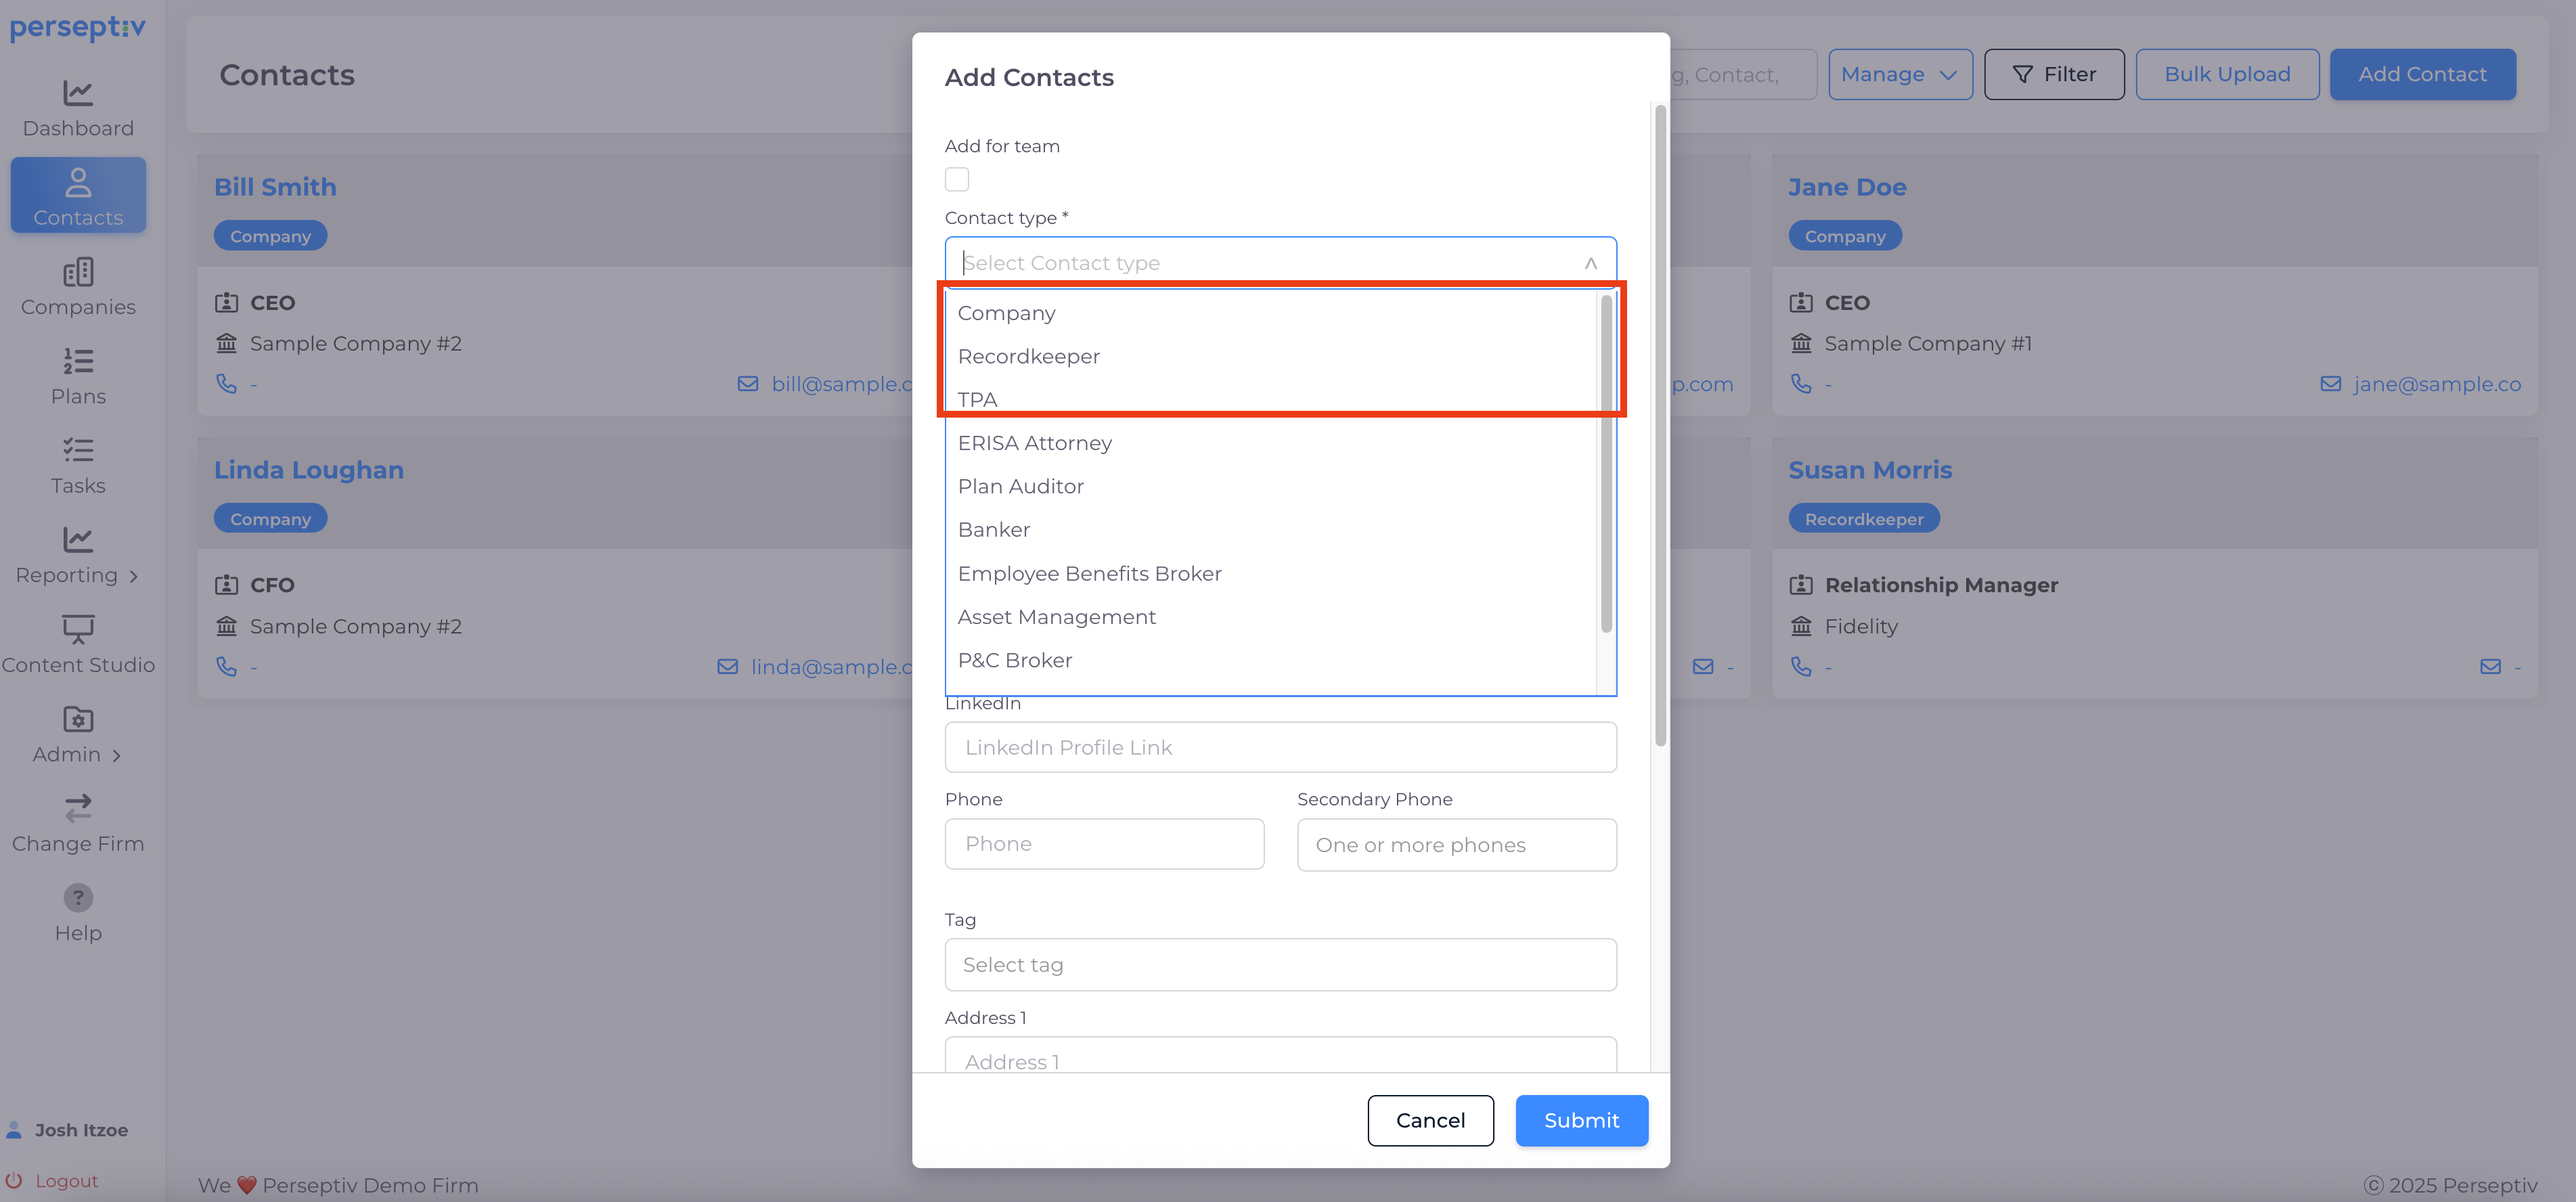Open the Companies sidebar icon
The height and width of the screenshot is (1202, 2576).
click(78, 272)
